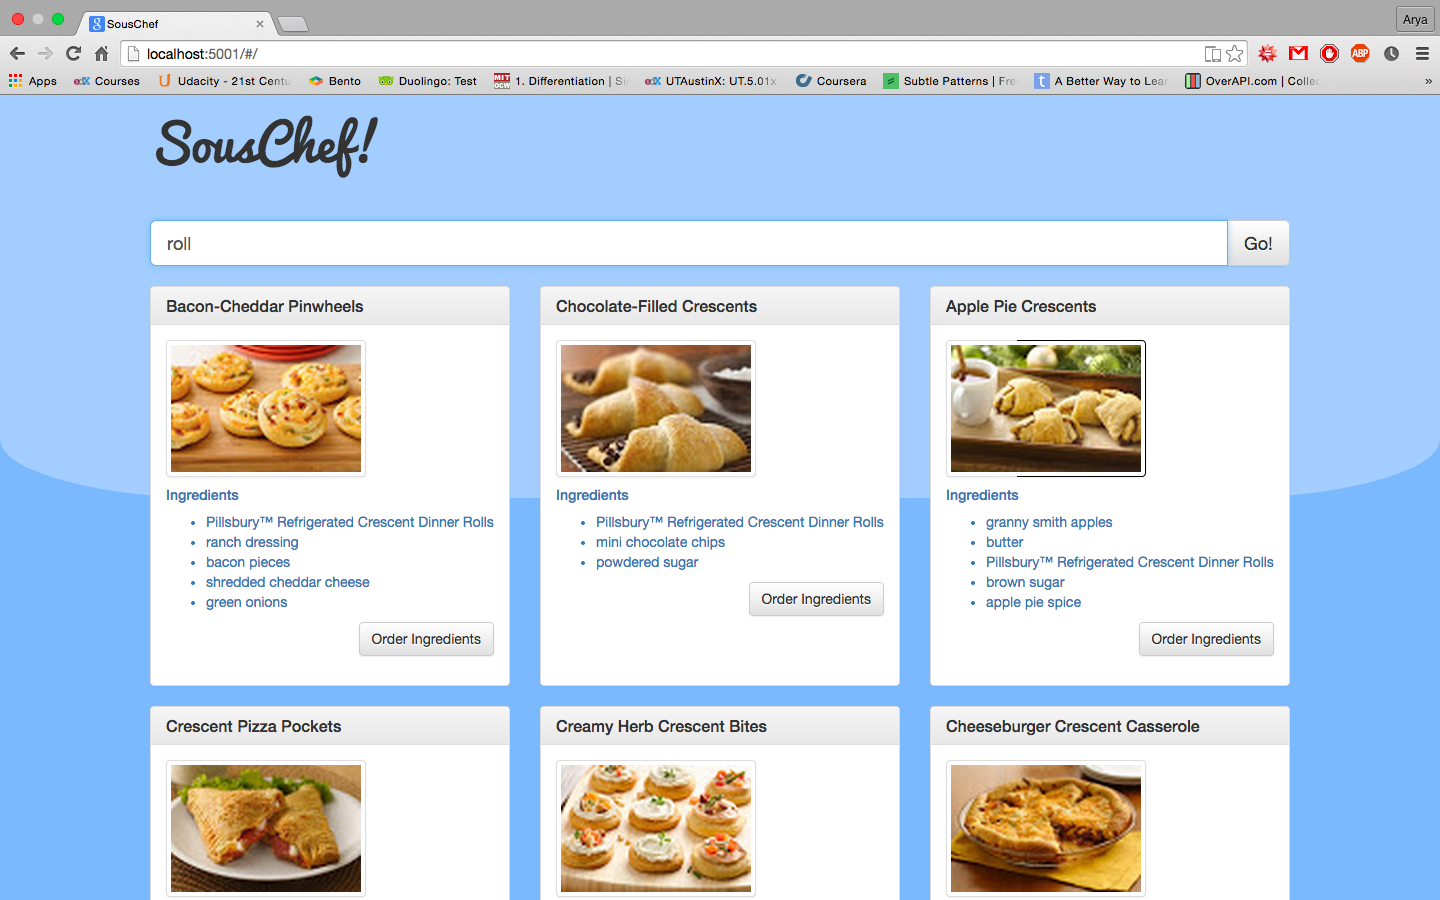Click the Adblock Plus extension icon
The image size is (1440, 900).
point(1360,54)
